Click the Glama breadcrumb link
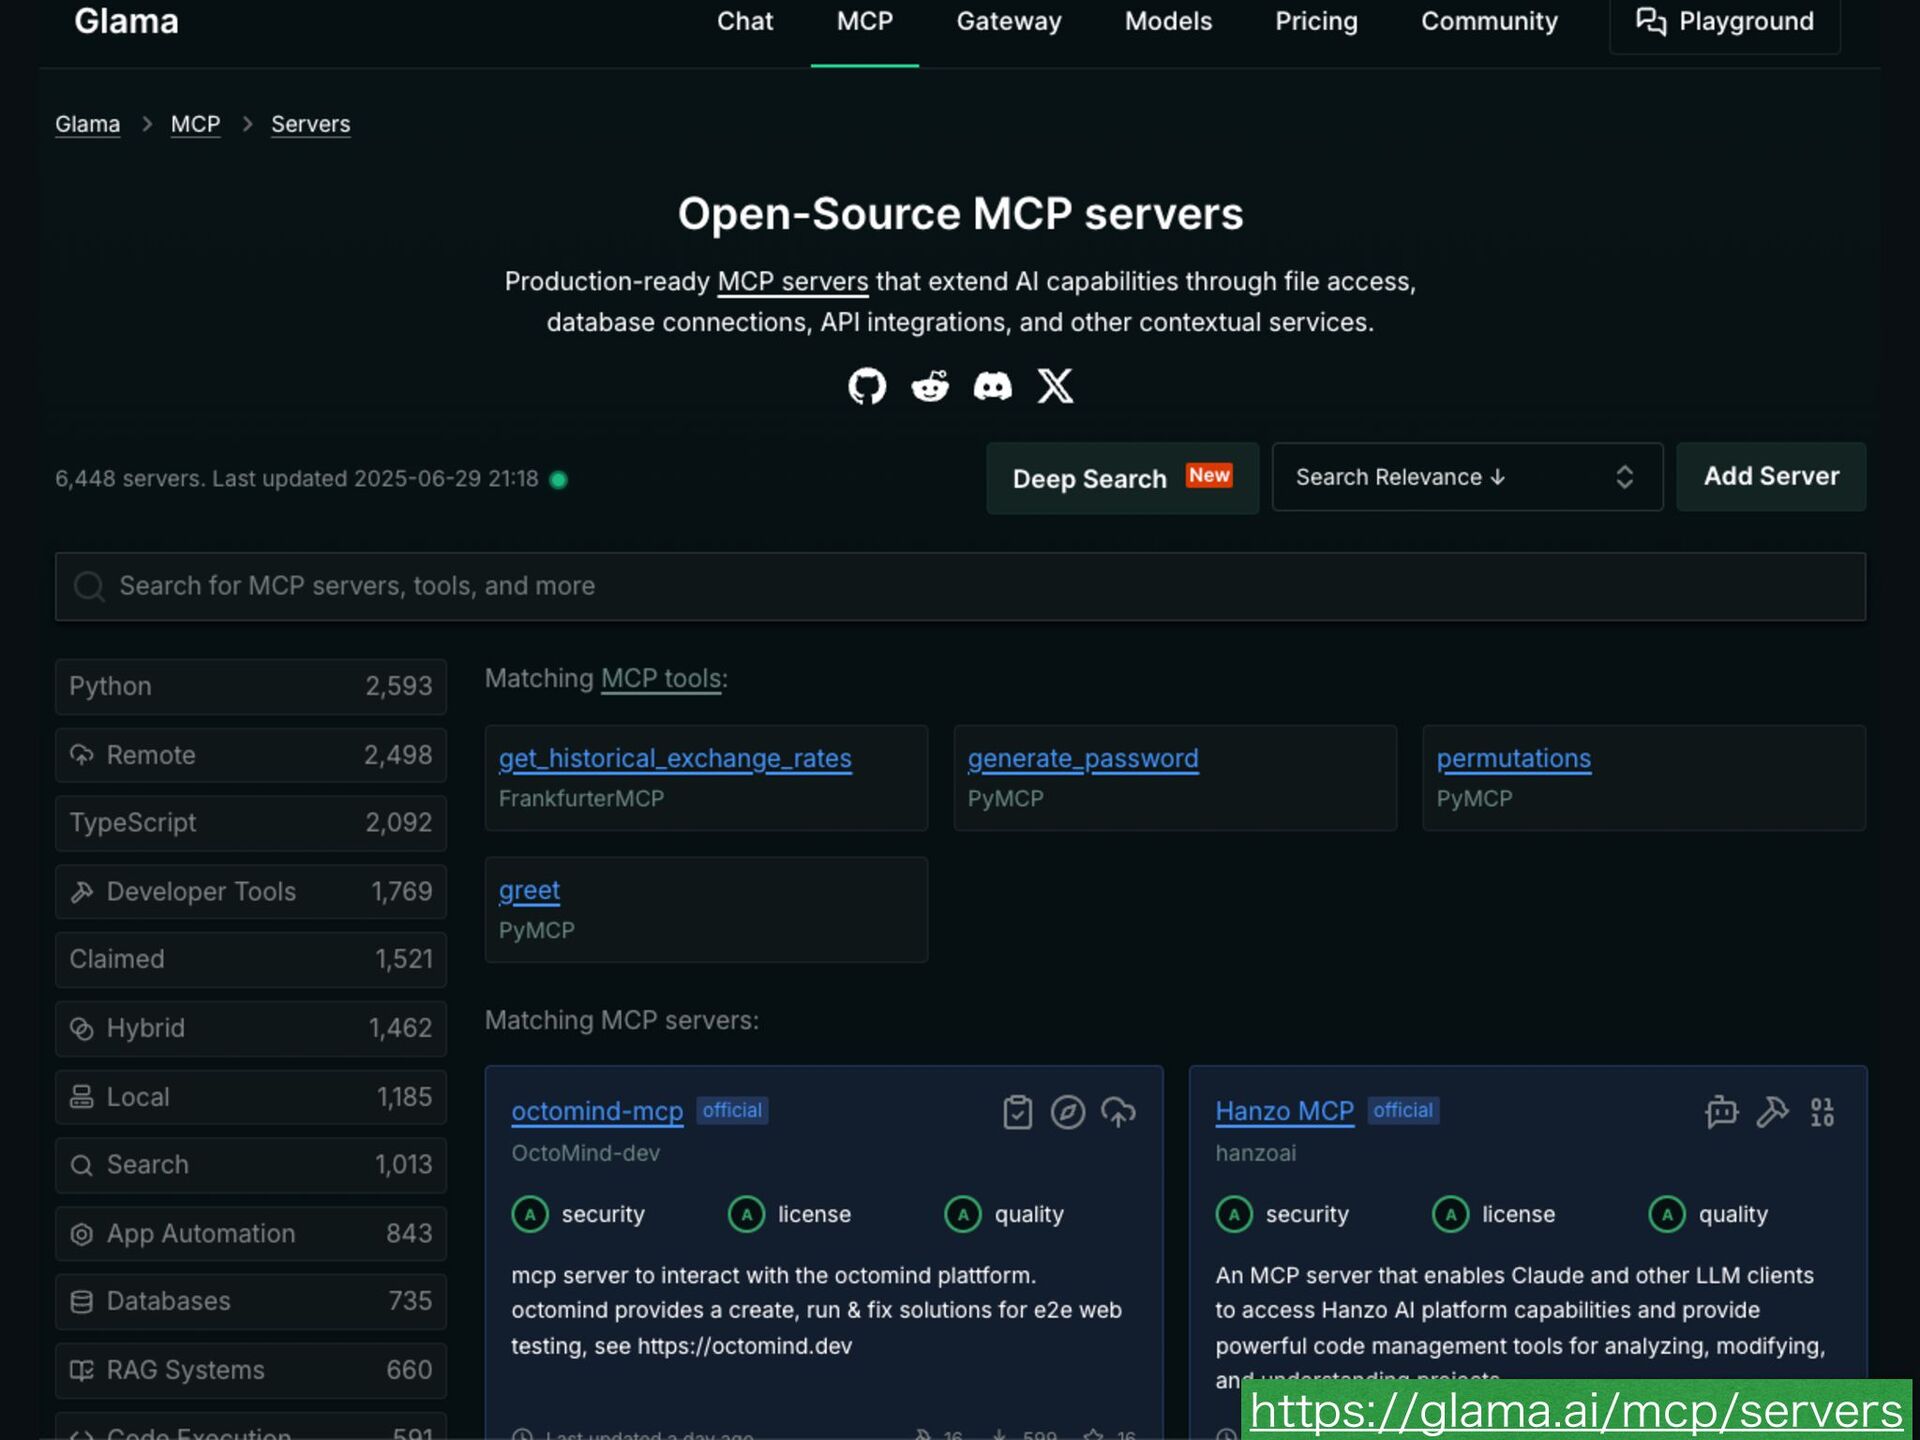This screenshot has width=1920, height=1440. (x=87, y=124)
